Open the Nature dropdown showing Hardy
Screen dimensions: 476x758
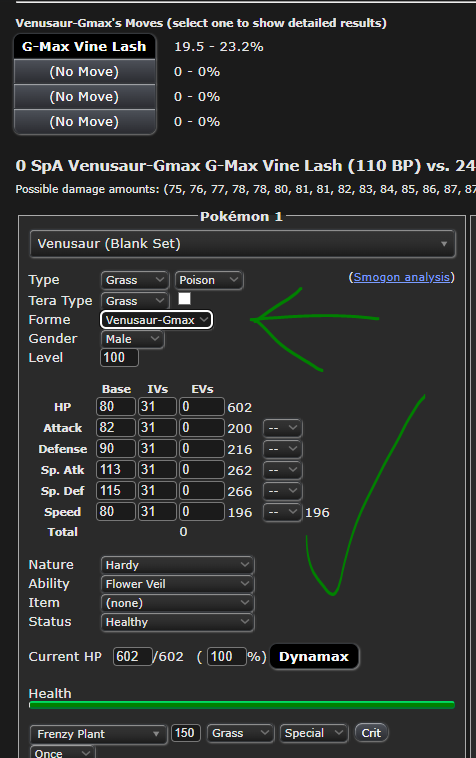(177, 565)
